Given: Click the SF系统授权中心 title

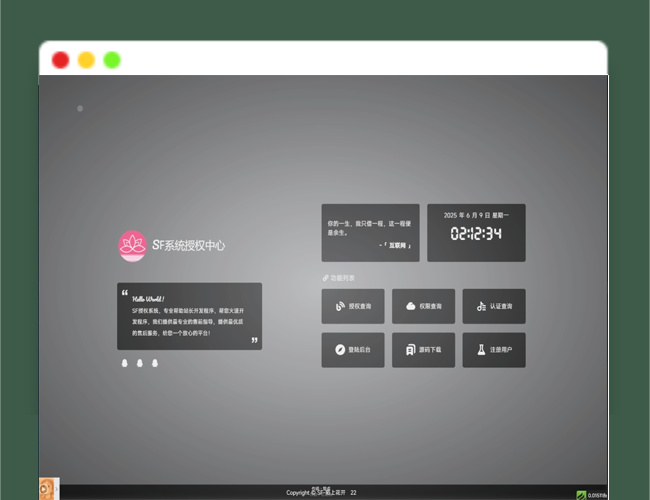Looking at the screenshot, I should click(x=188, y=245).
